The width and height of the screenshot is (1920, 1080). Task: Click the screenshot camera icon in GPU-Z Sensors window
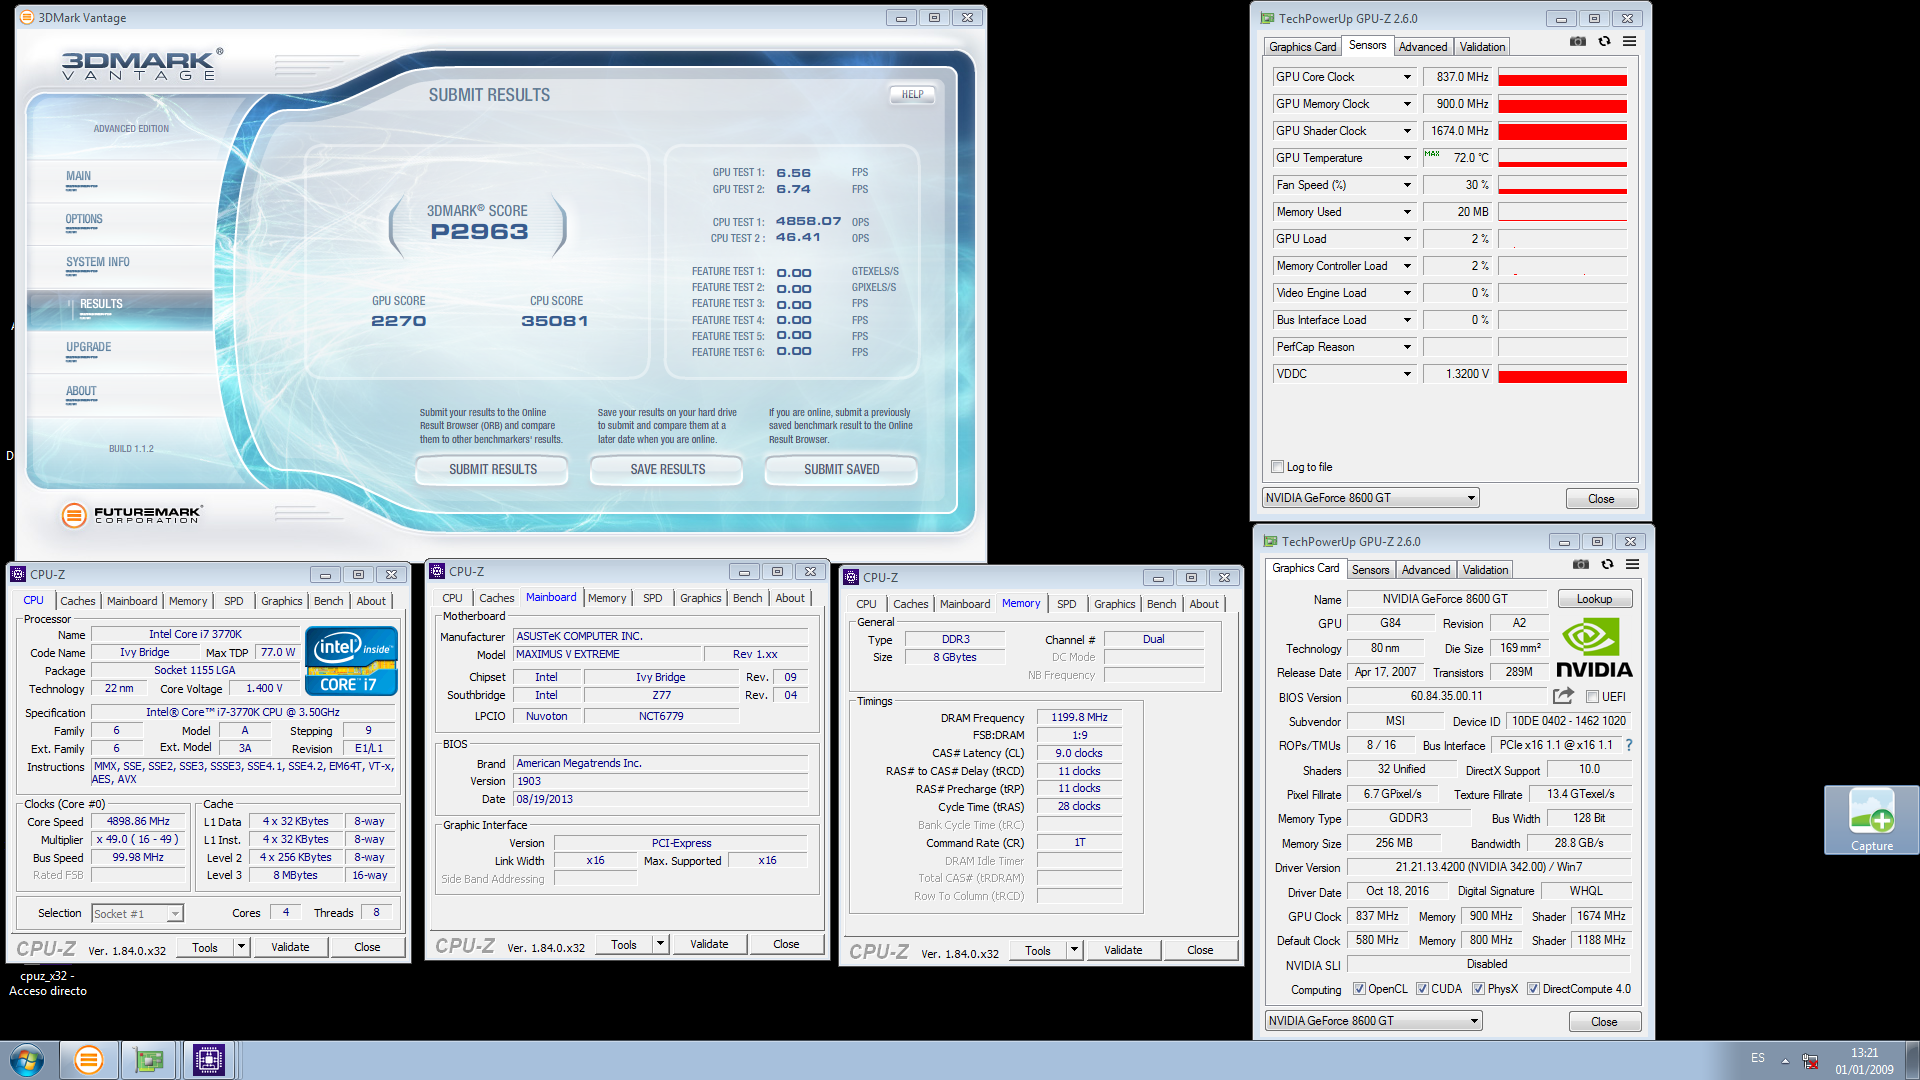click(x=1578, y=42)
